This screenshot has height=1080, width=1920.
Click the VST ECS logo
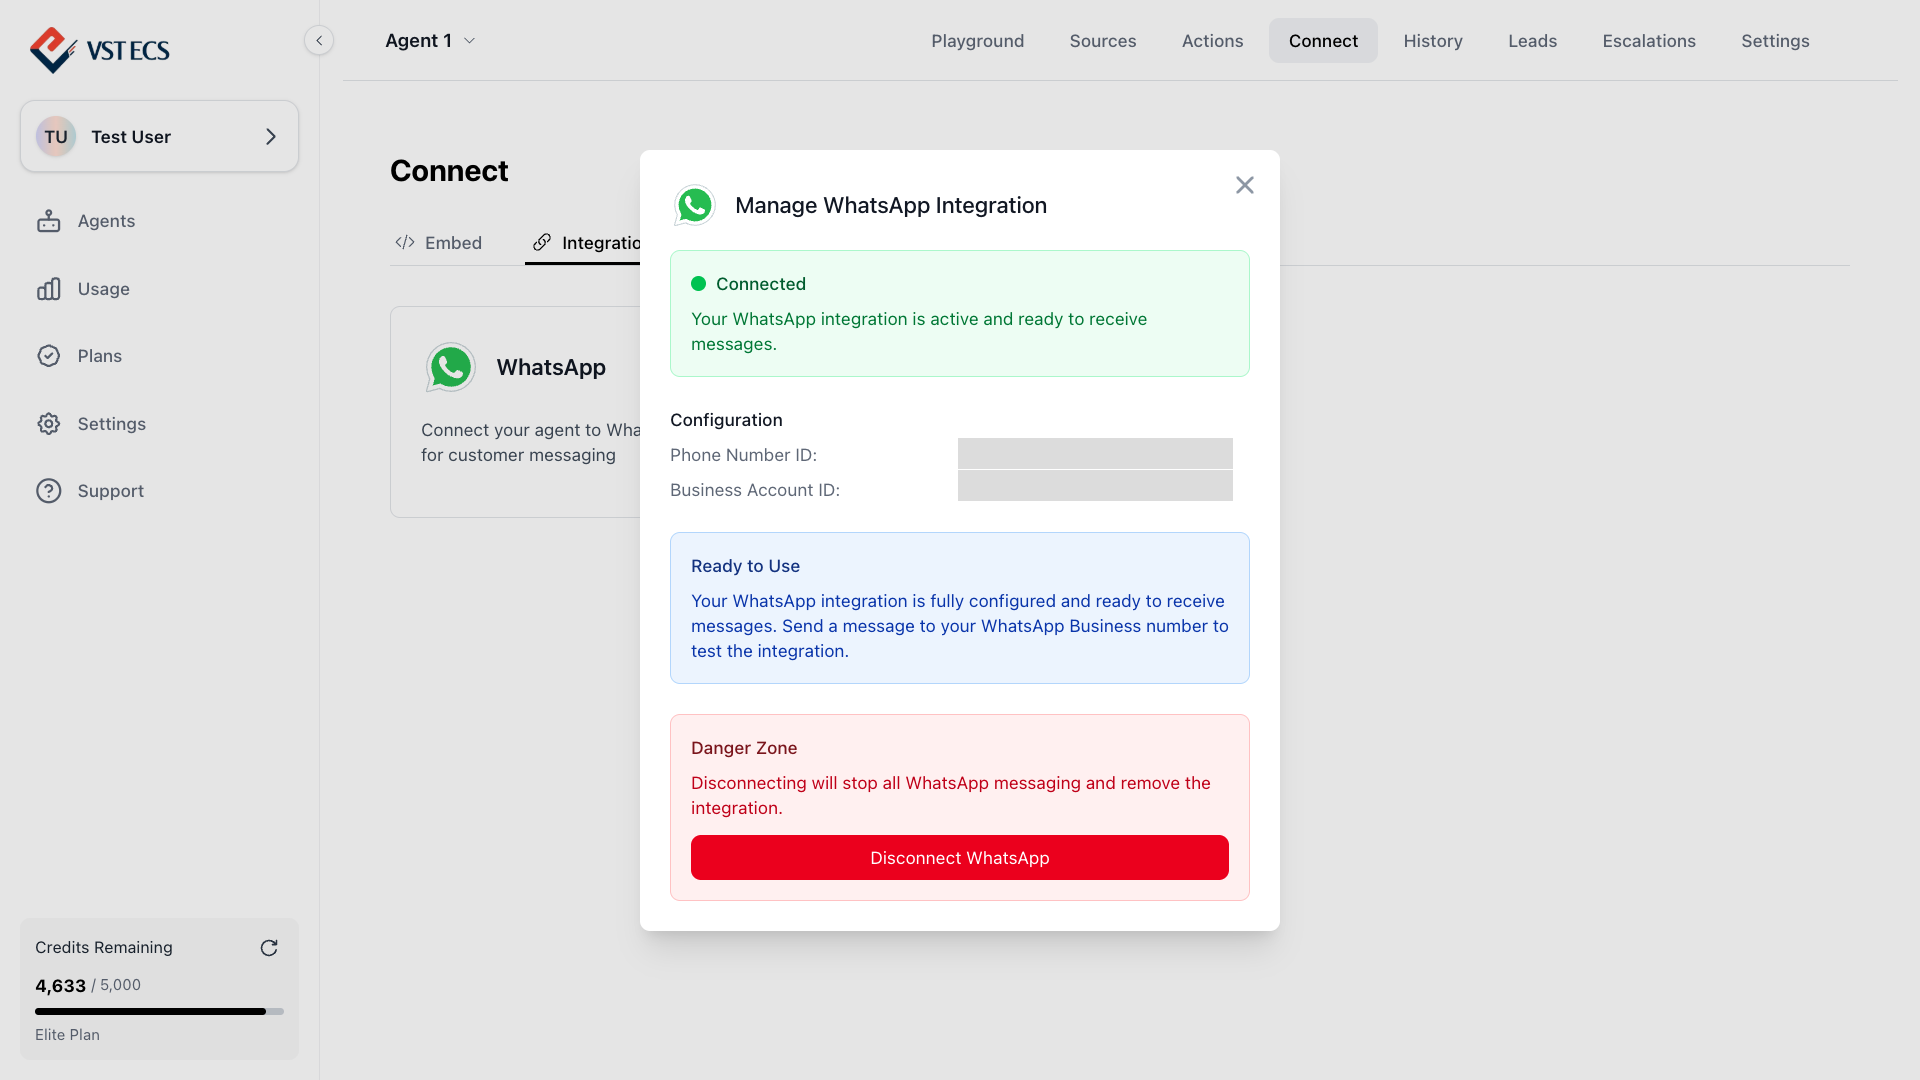(x=100, y=50)
